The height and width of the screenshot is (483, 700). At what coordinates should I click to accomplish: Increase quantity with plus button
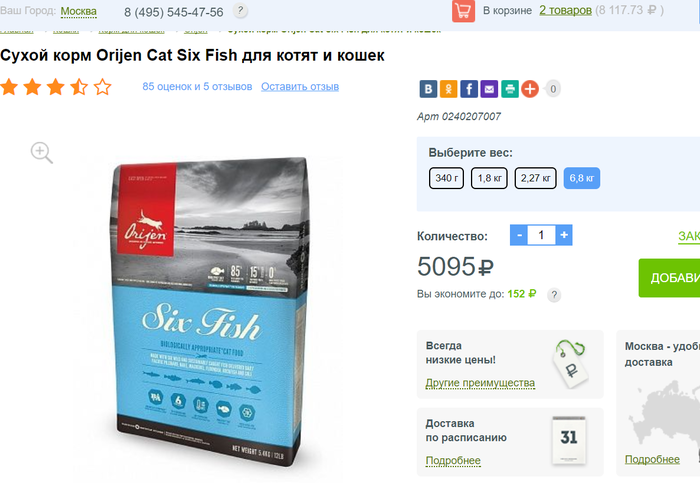click(564, 235)
